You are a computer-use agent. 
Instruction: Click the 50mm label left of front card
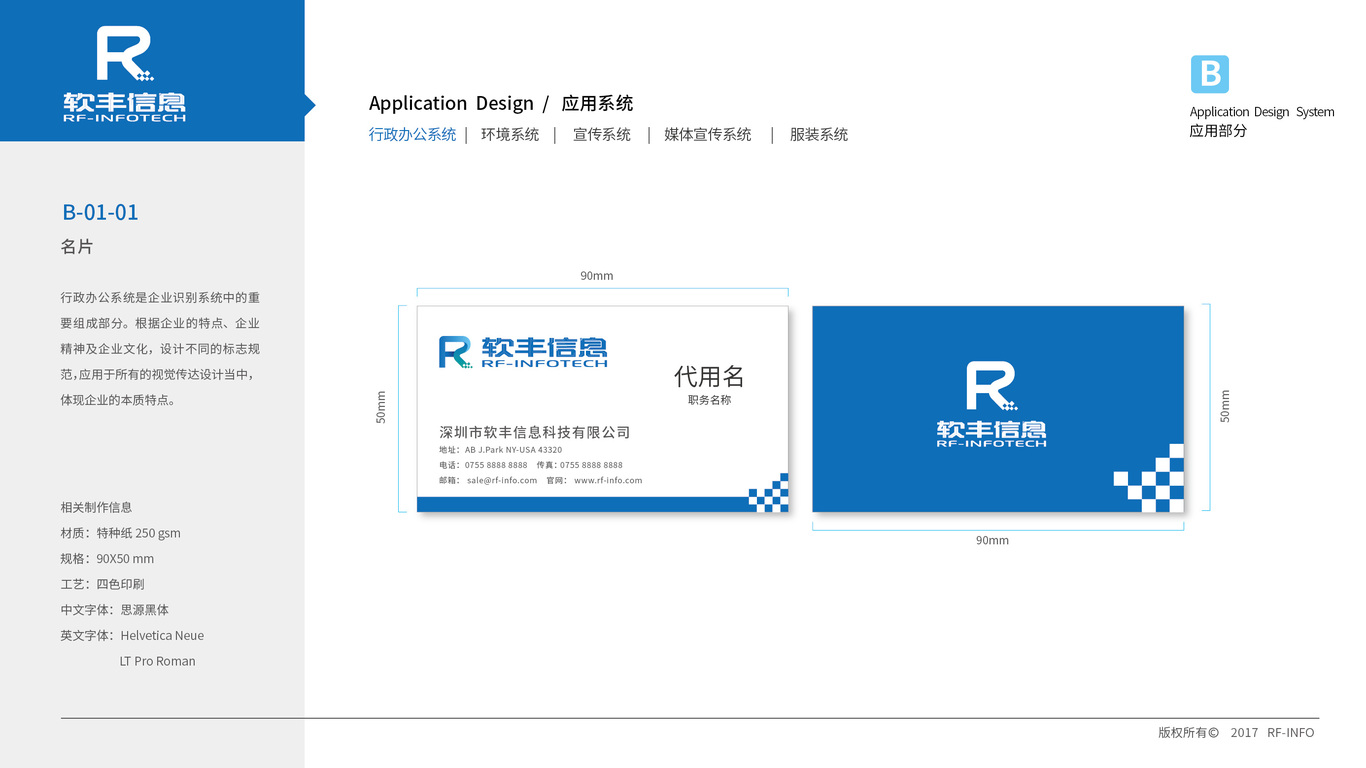pos(381,407)
